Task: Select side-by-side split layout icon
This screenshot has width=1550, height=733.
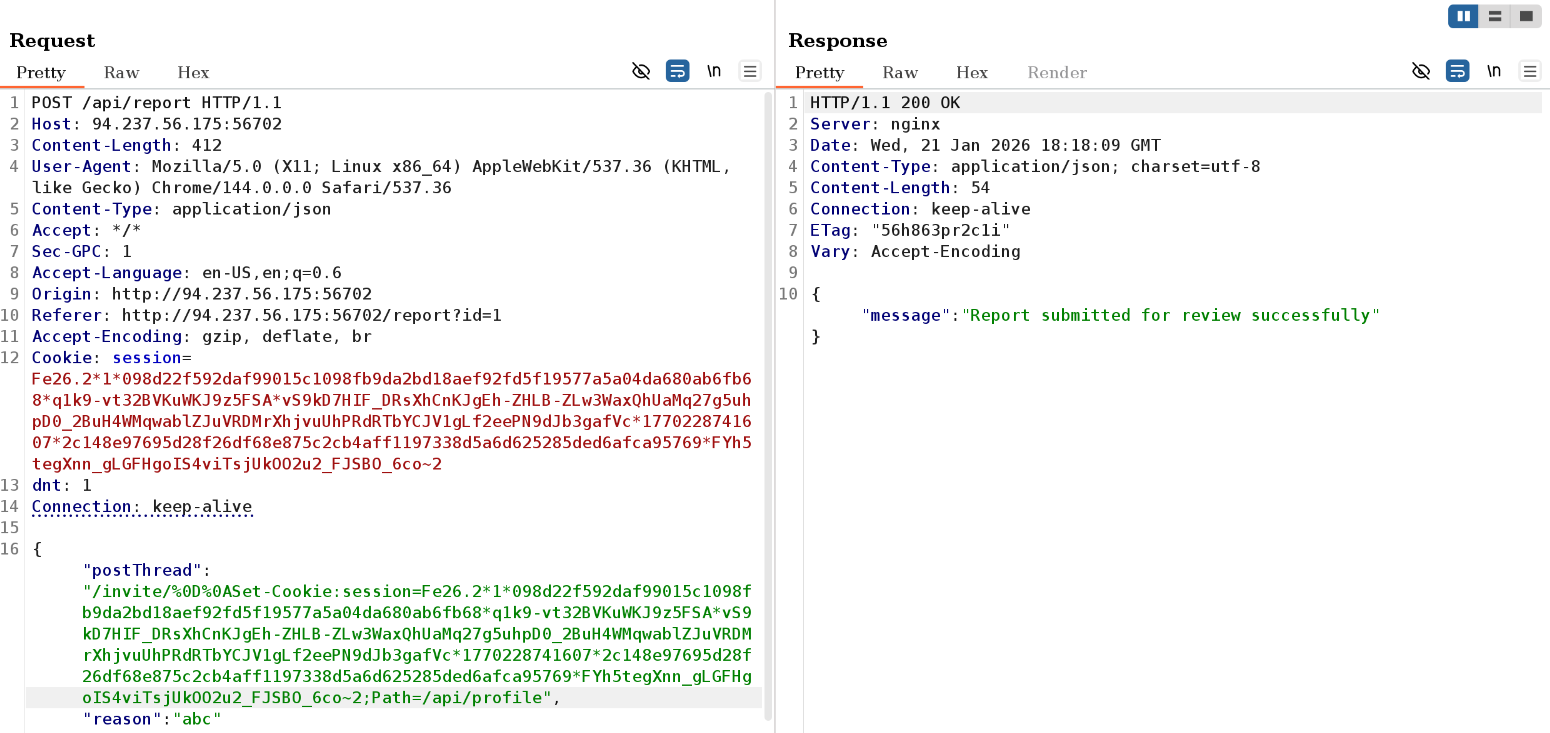Action: pos(1464,16)
